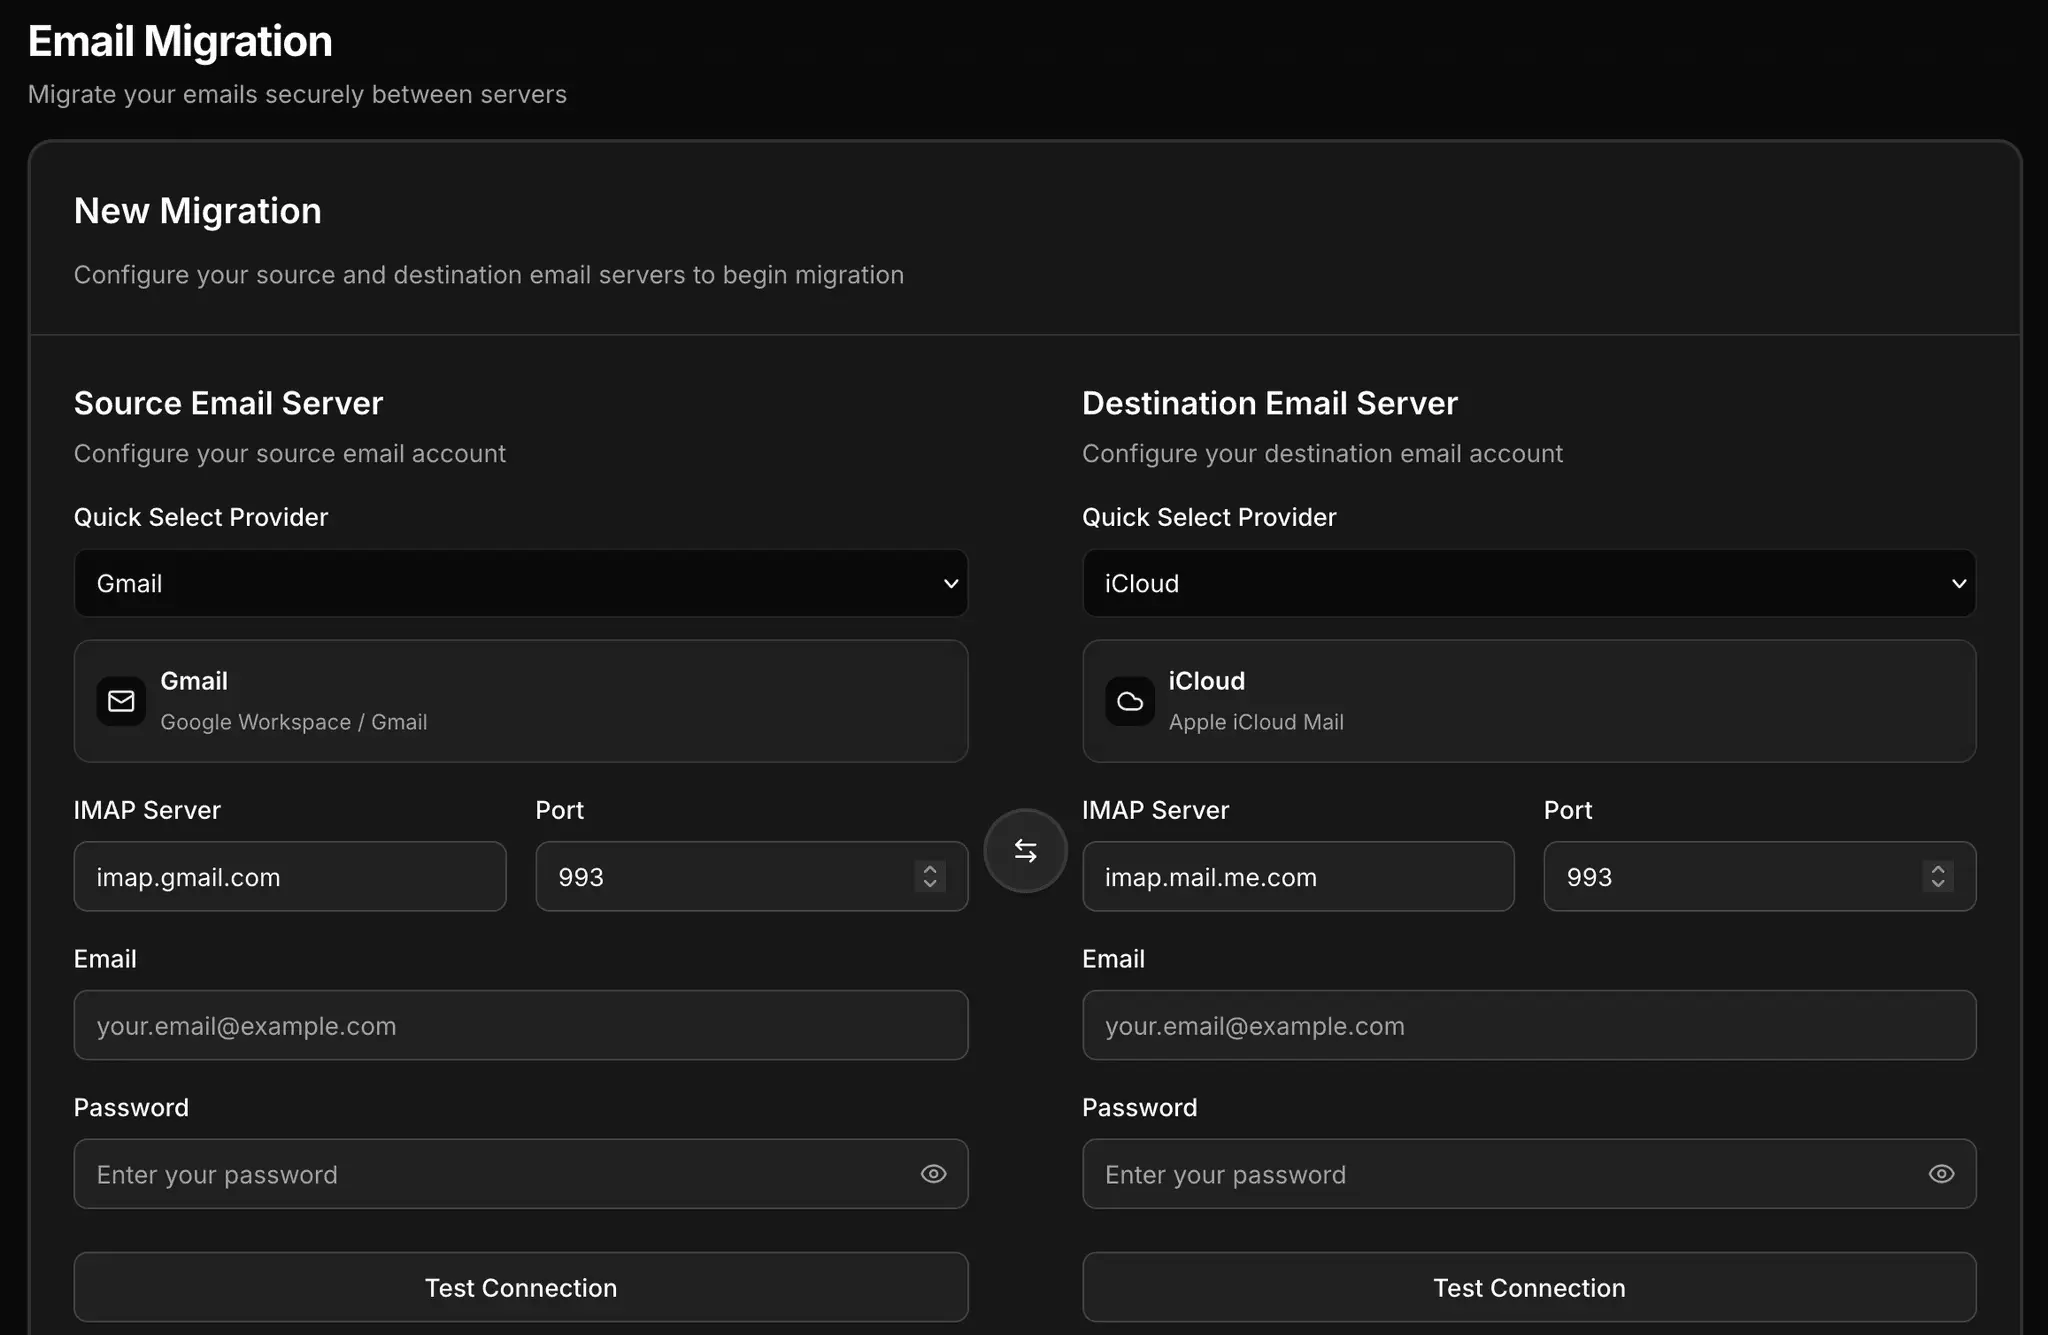Show the destination password

[1941, 1174]
